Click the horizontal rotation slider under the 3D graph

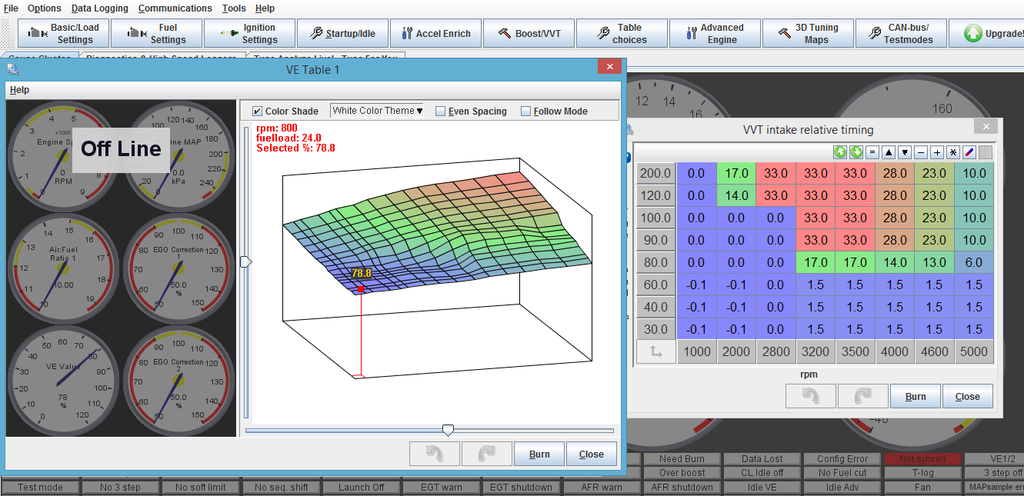(448, 430)
